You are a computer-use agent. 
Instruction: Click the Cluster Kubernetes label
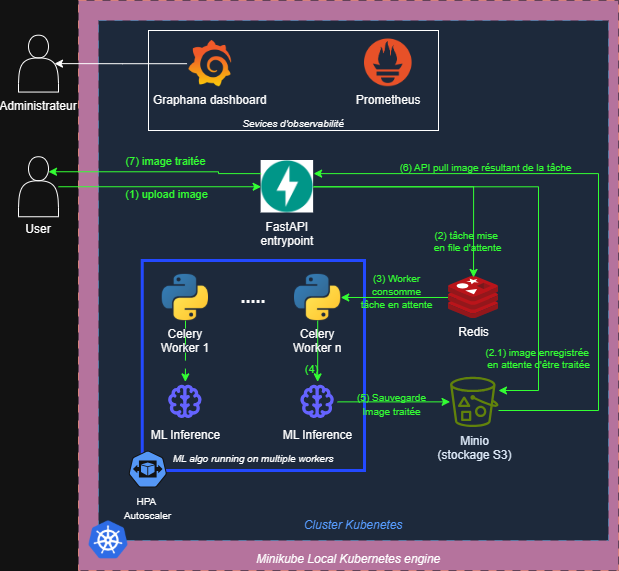click(x=353, y=524)
